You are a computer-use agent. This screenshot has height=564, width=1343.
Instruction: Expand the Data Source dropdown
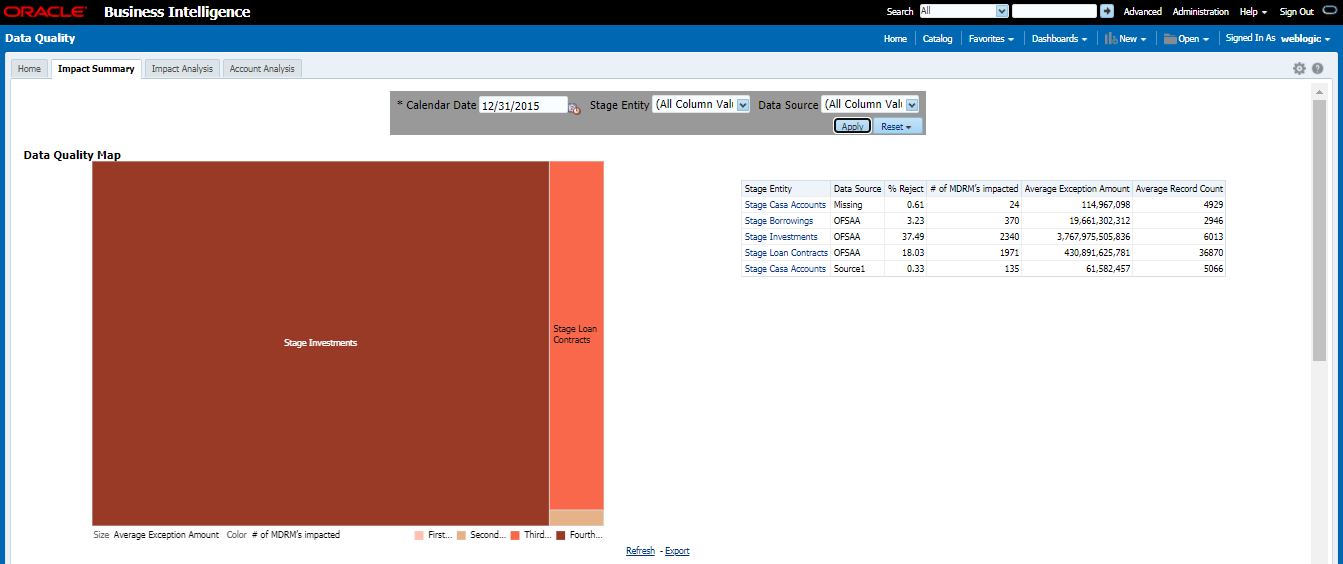(x=912, y=104)
